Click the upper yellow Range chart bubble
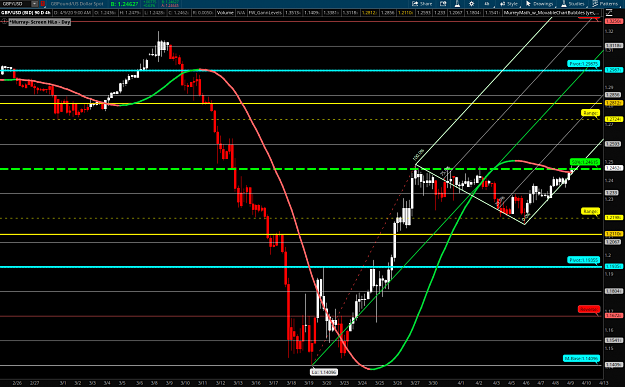The width and height of the screenshot is (625, 387). pyautogui.click(x=590, y=113)
